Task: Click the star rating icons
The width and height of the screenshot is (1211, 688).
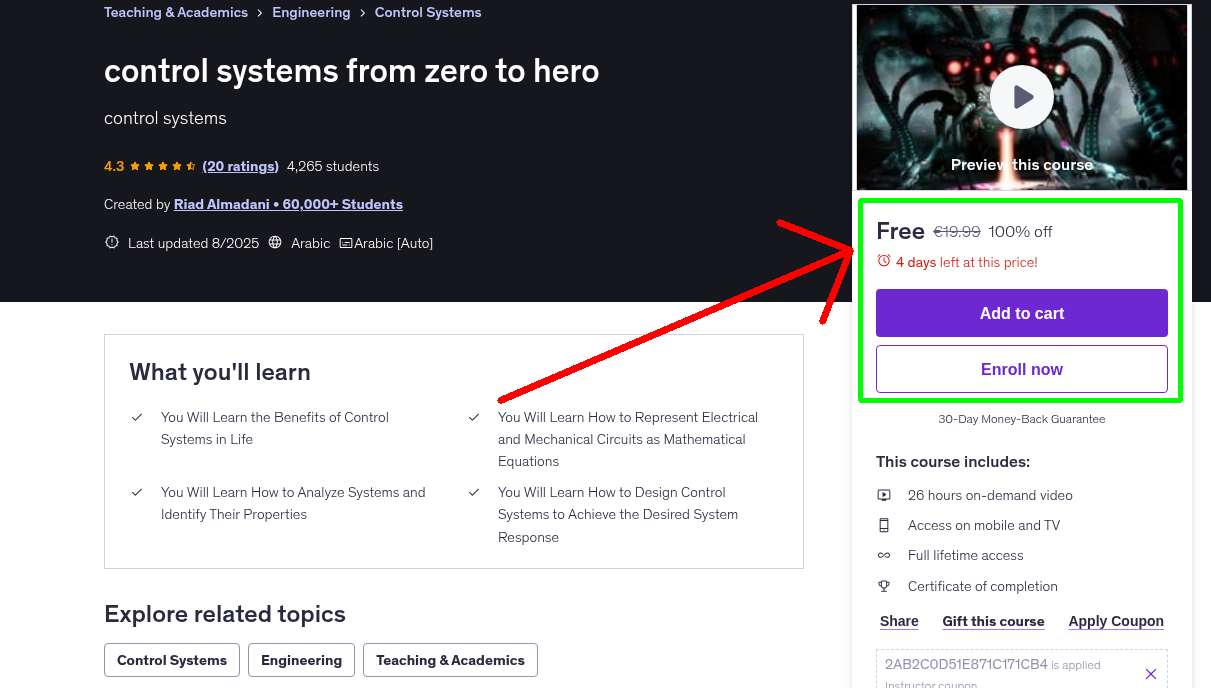Action: point(163,166)
